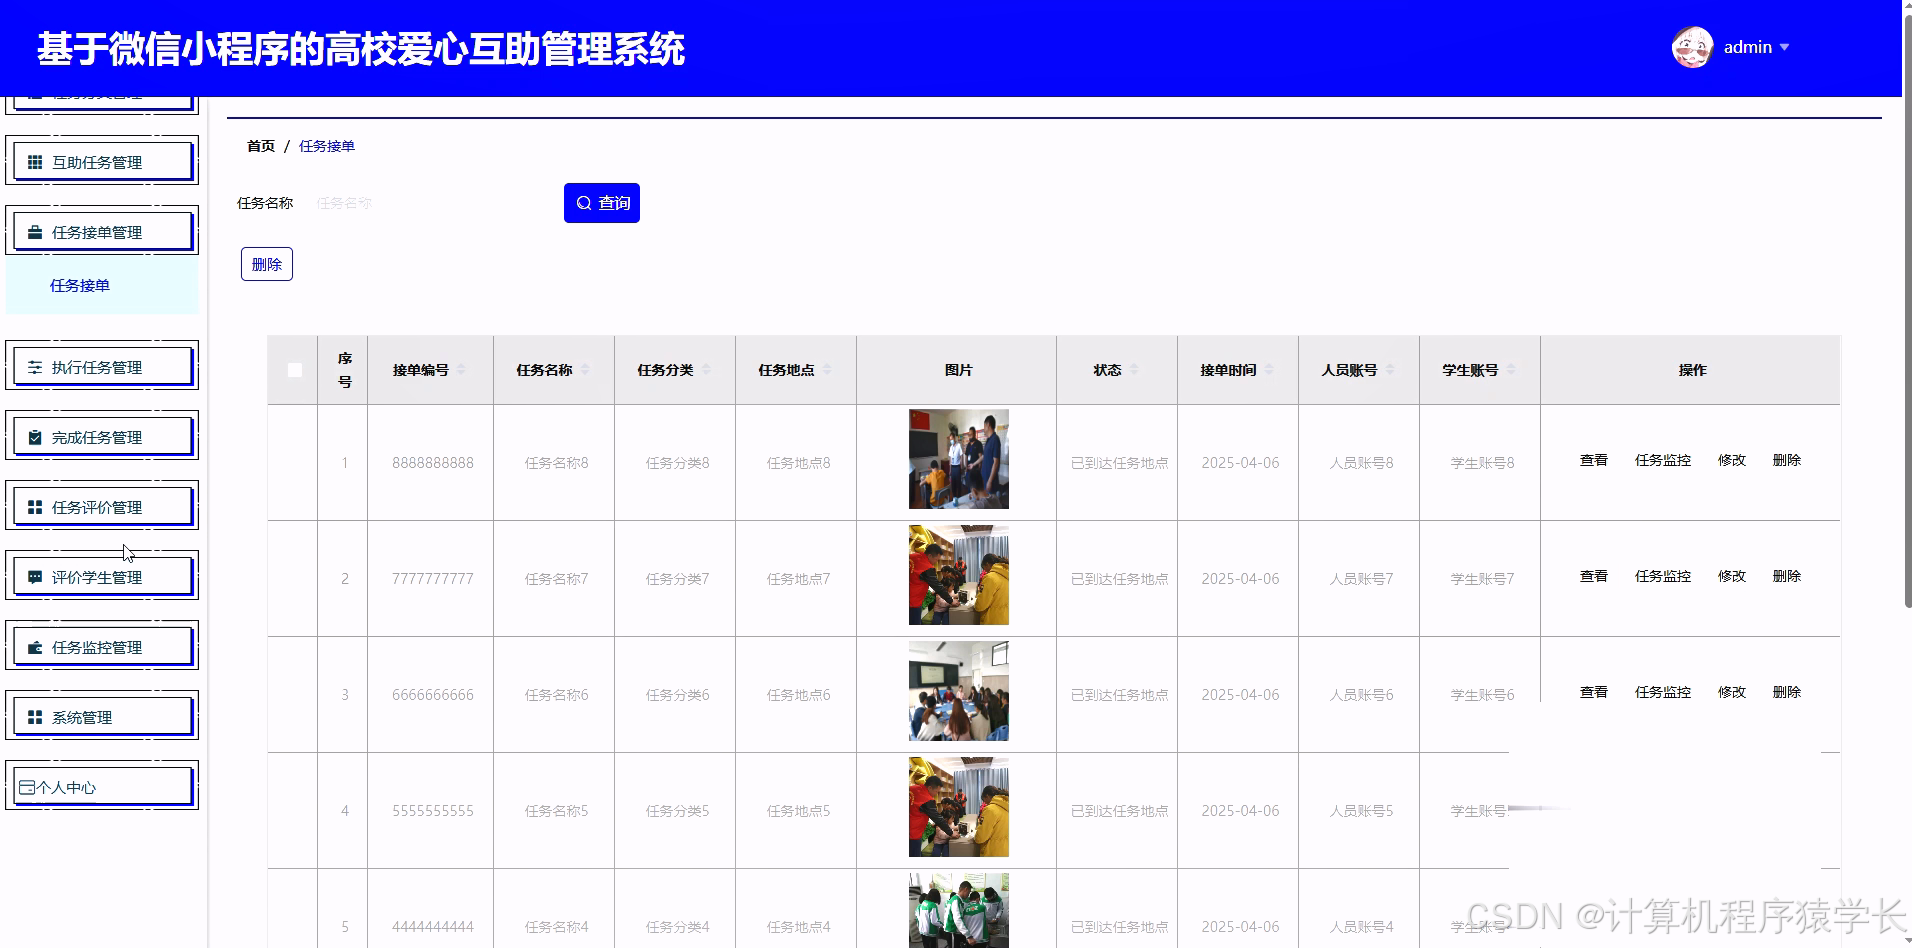Check the checkbox for row 1
1912x948 pixels.
[295, 462]
